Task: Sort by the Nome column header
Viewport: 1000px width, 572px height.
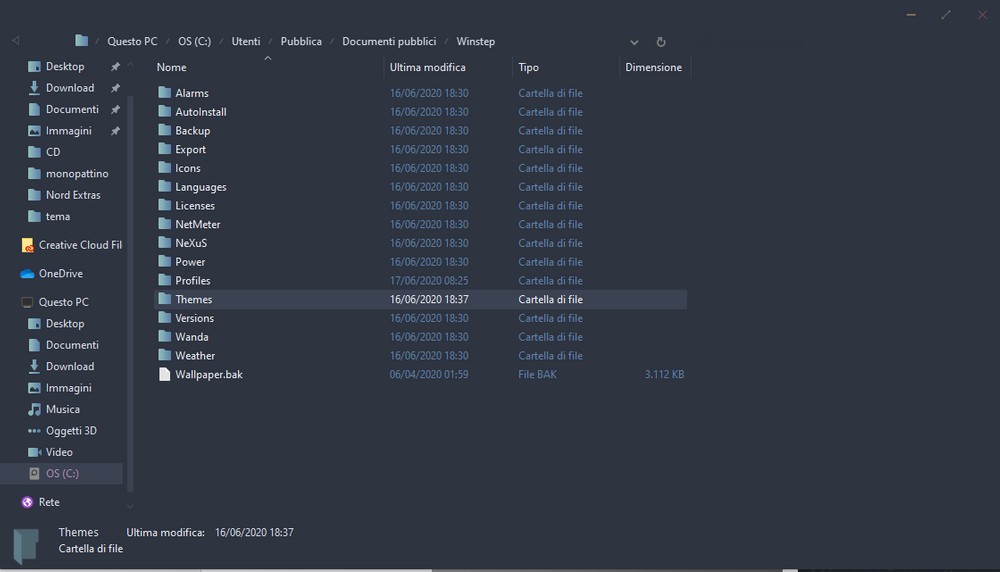Action: [x=171, y=68]
